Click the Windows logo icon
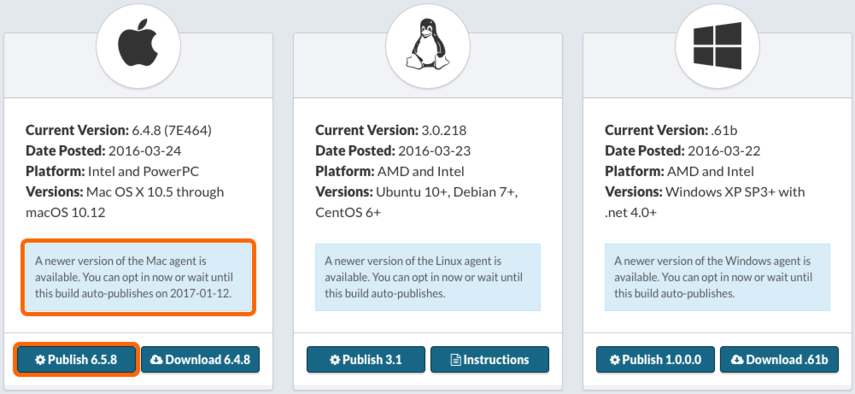Screen dimensions: 855x394 [x=717, y=46]
